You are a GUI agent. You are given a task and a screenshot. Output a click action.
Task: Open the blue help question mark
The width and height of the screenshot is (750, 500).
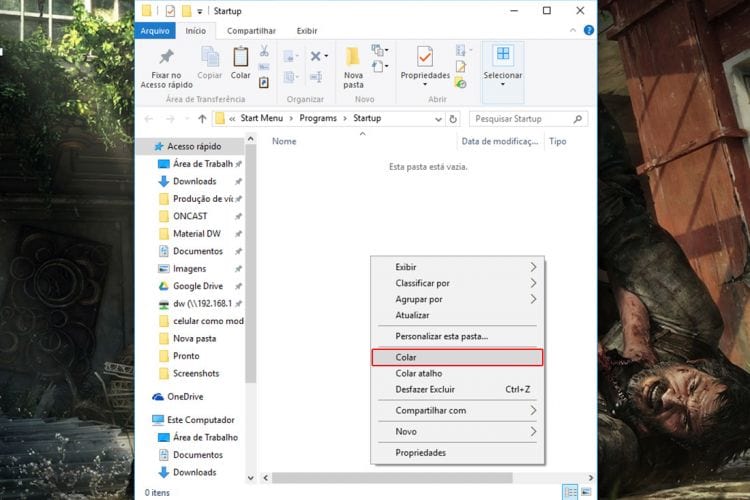click(x=589, y=30)
